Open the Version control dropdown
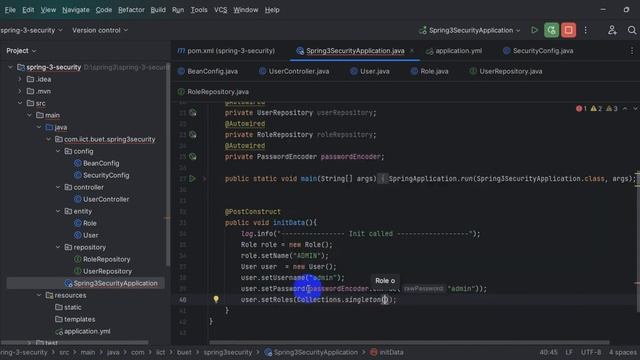640x360 pixels. pos(100,30)
